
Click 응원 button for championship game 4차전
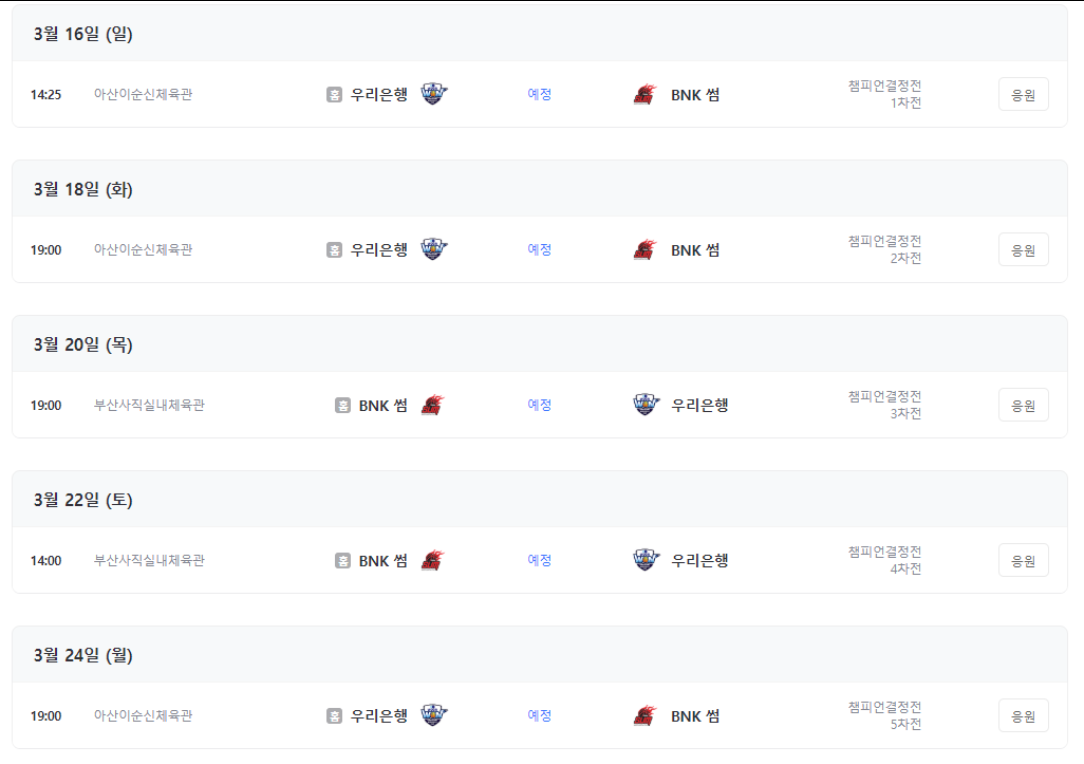point(1023,561)
